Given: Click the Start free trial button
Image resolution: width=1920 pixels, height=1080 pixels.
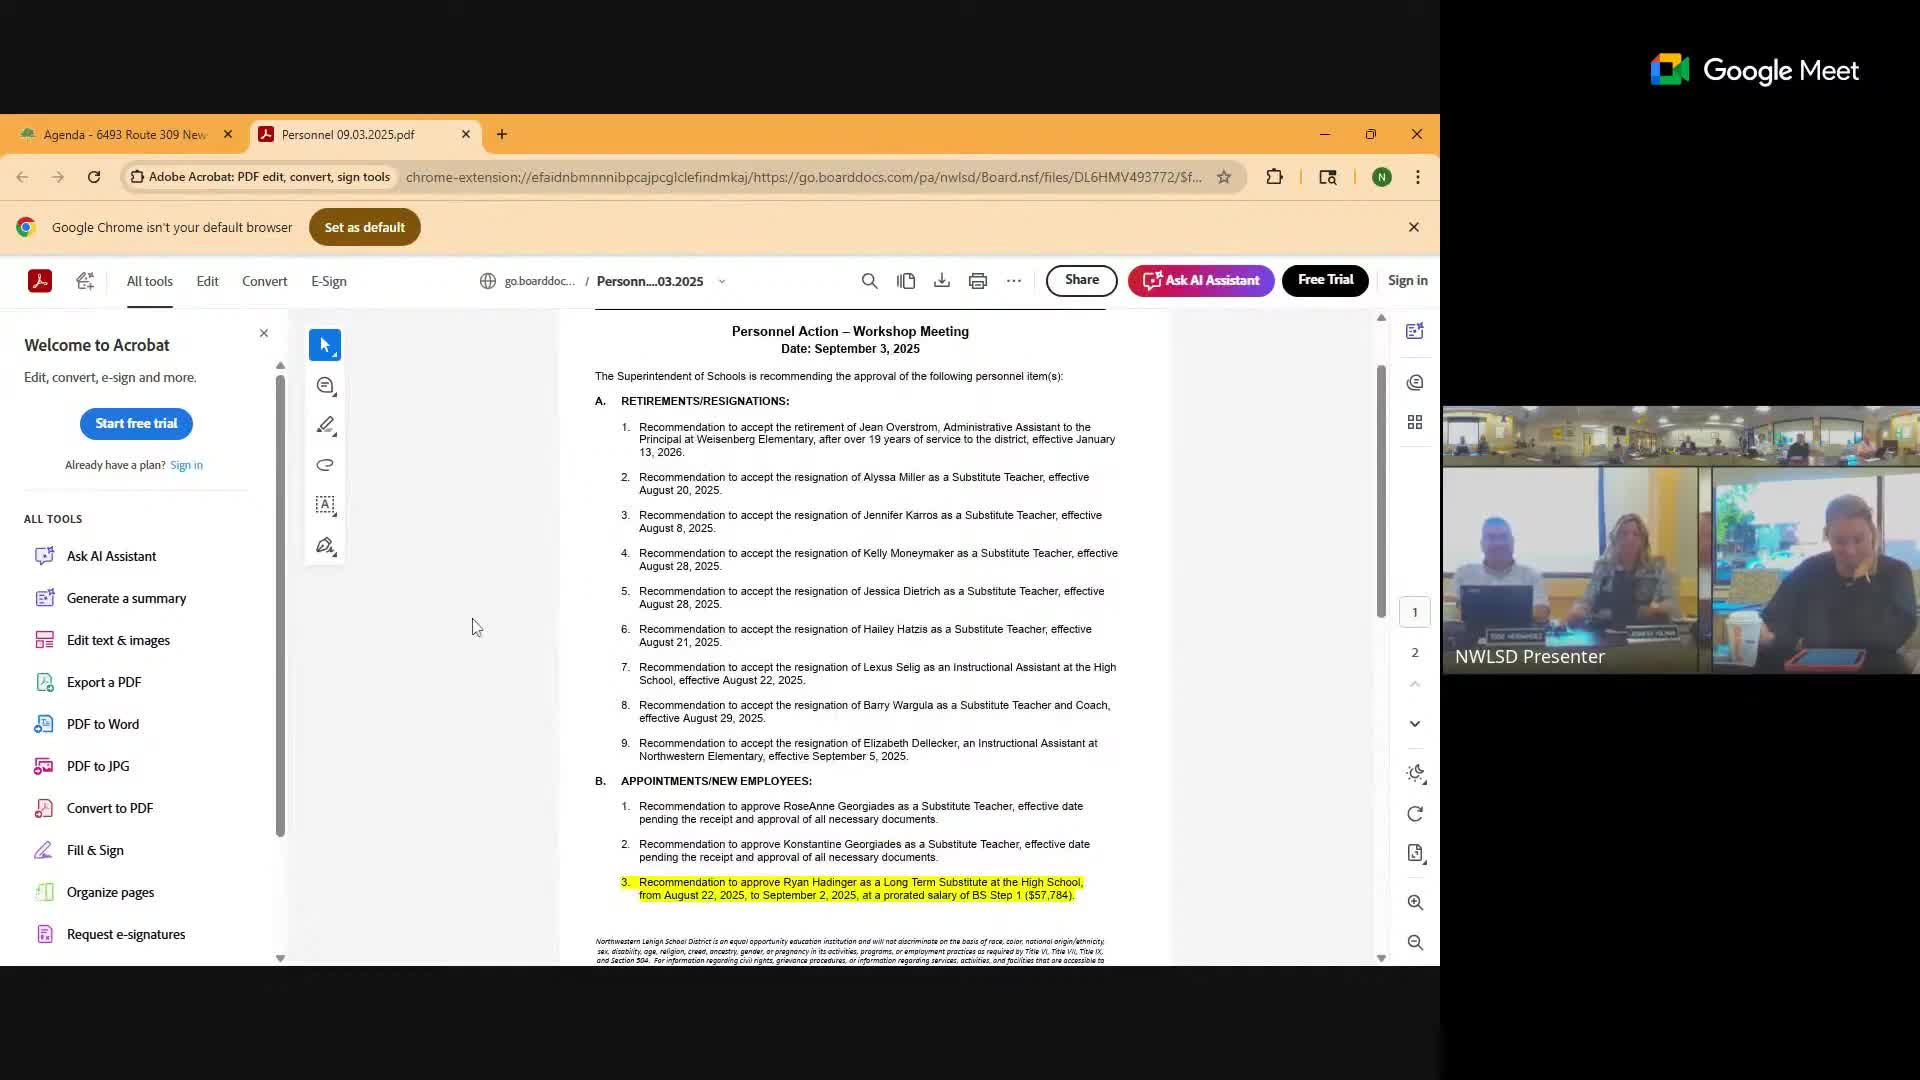Looking at the screenshot, I should [x=136, y=424].
